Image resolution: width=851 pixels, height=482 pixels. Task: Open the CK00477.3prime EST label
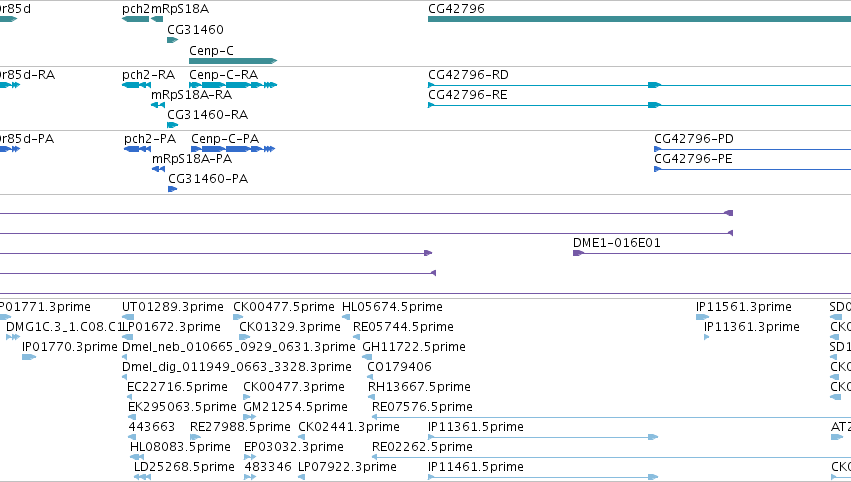[294, 387]
